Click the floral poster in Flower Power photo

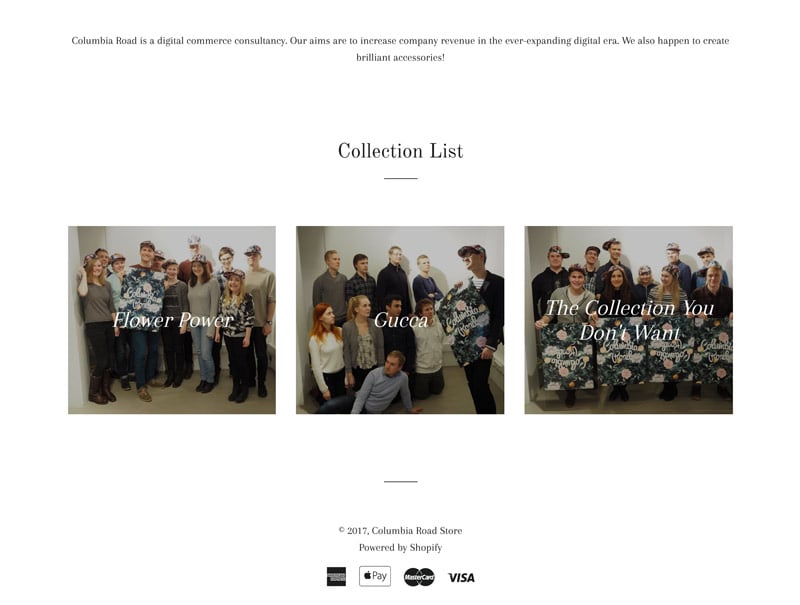point(142,299)
